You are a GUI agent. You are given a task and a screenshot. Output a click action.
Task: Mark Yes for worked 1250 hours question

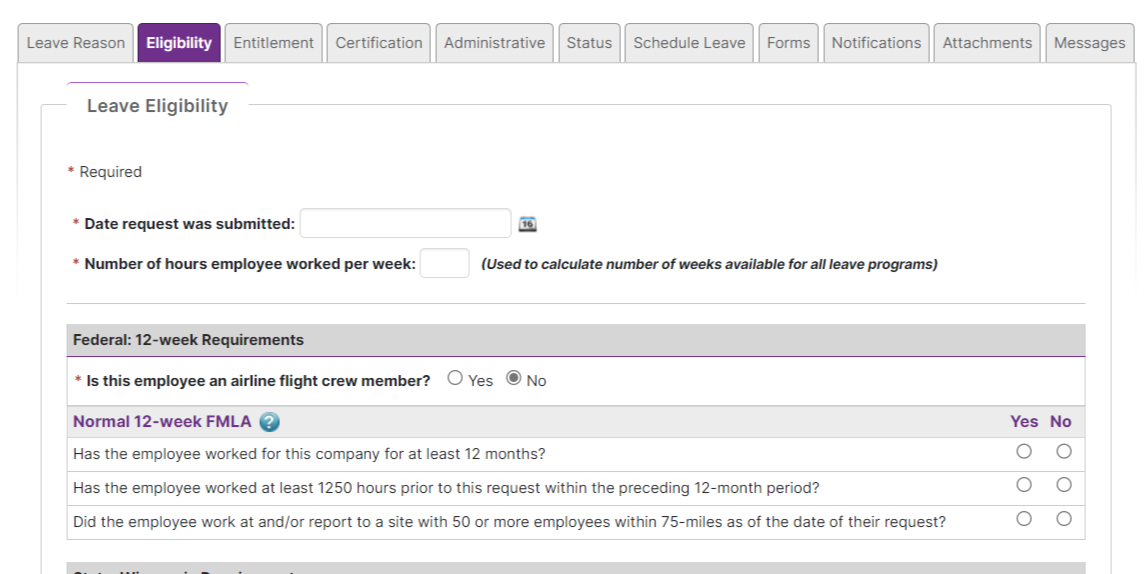(1024, 485)
